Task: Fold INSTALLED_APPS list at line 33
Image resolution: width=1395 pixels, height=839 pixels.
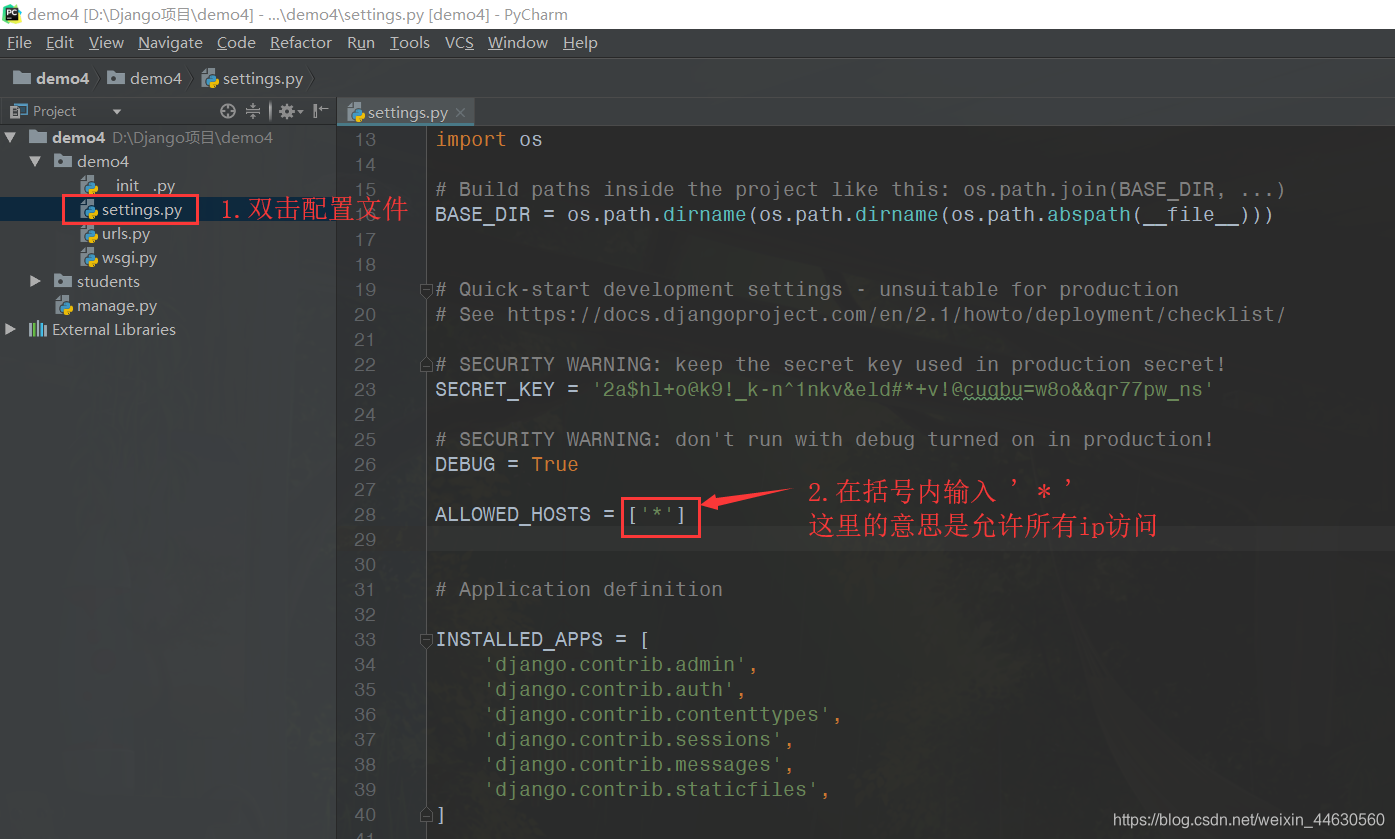Action: [x=427, y=639]
